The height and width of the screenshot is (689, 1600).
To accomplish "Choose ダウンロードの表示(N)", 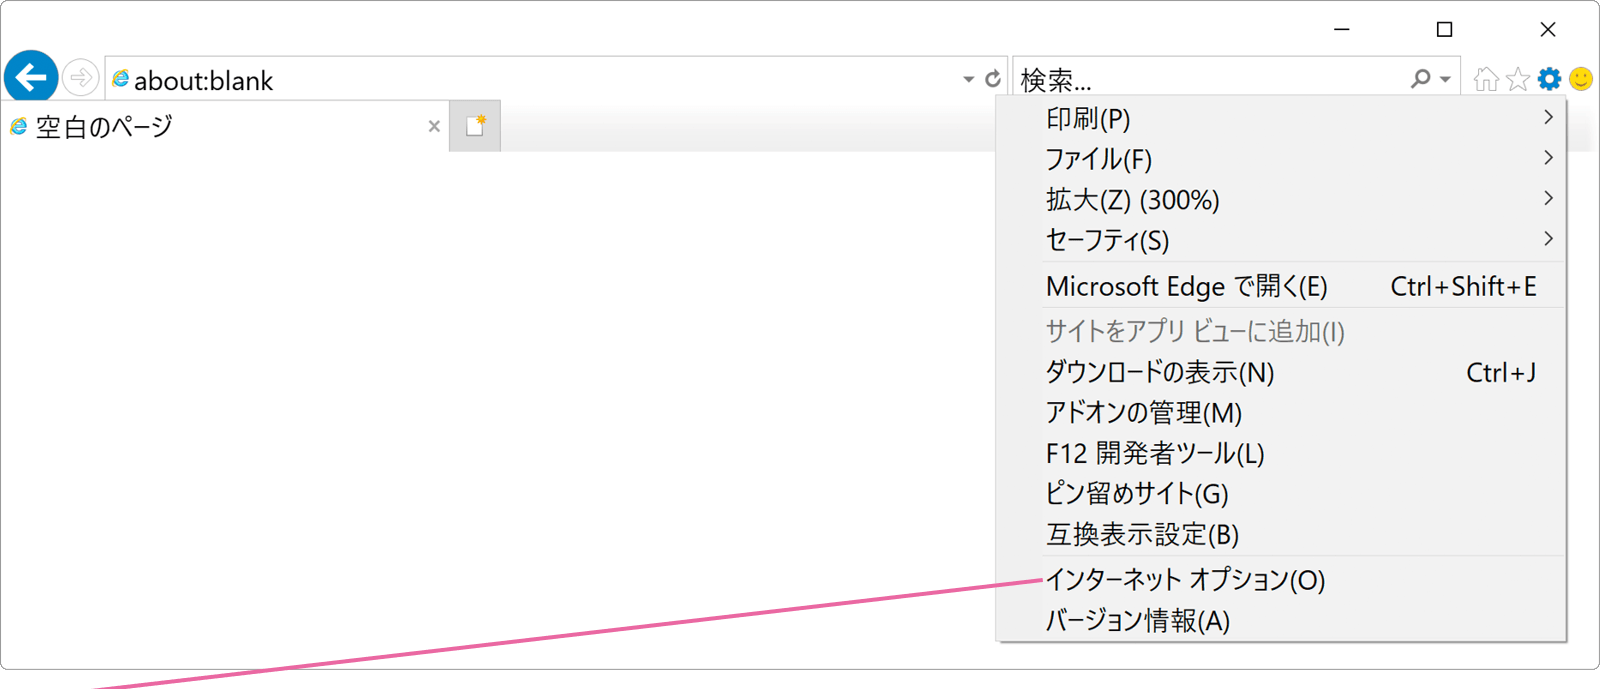I will [x=1281, y=372].
